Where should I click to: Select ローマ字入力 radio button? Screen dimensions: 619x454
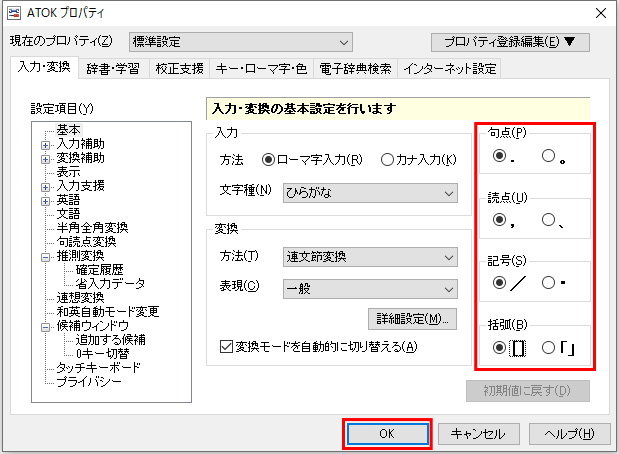point(268,159)
